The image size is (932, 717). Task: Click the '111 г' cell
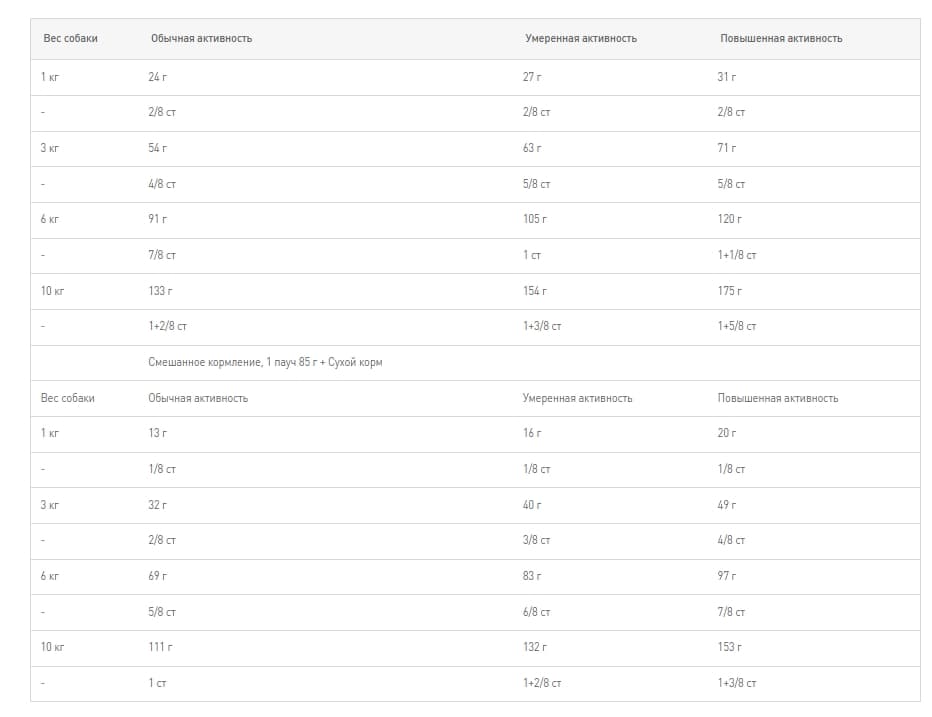[160, 647]
